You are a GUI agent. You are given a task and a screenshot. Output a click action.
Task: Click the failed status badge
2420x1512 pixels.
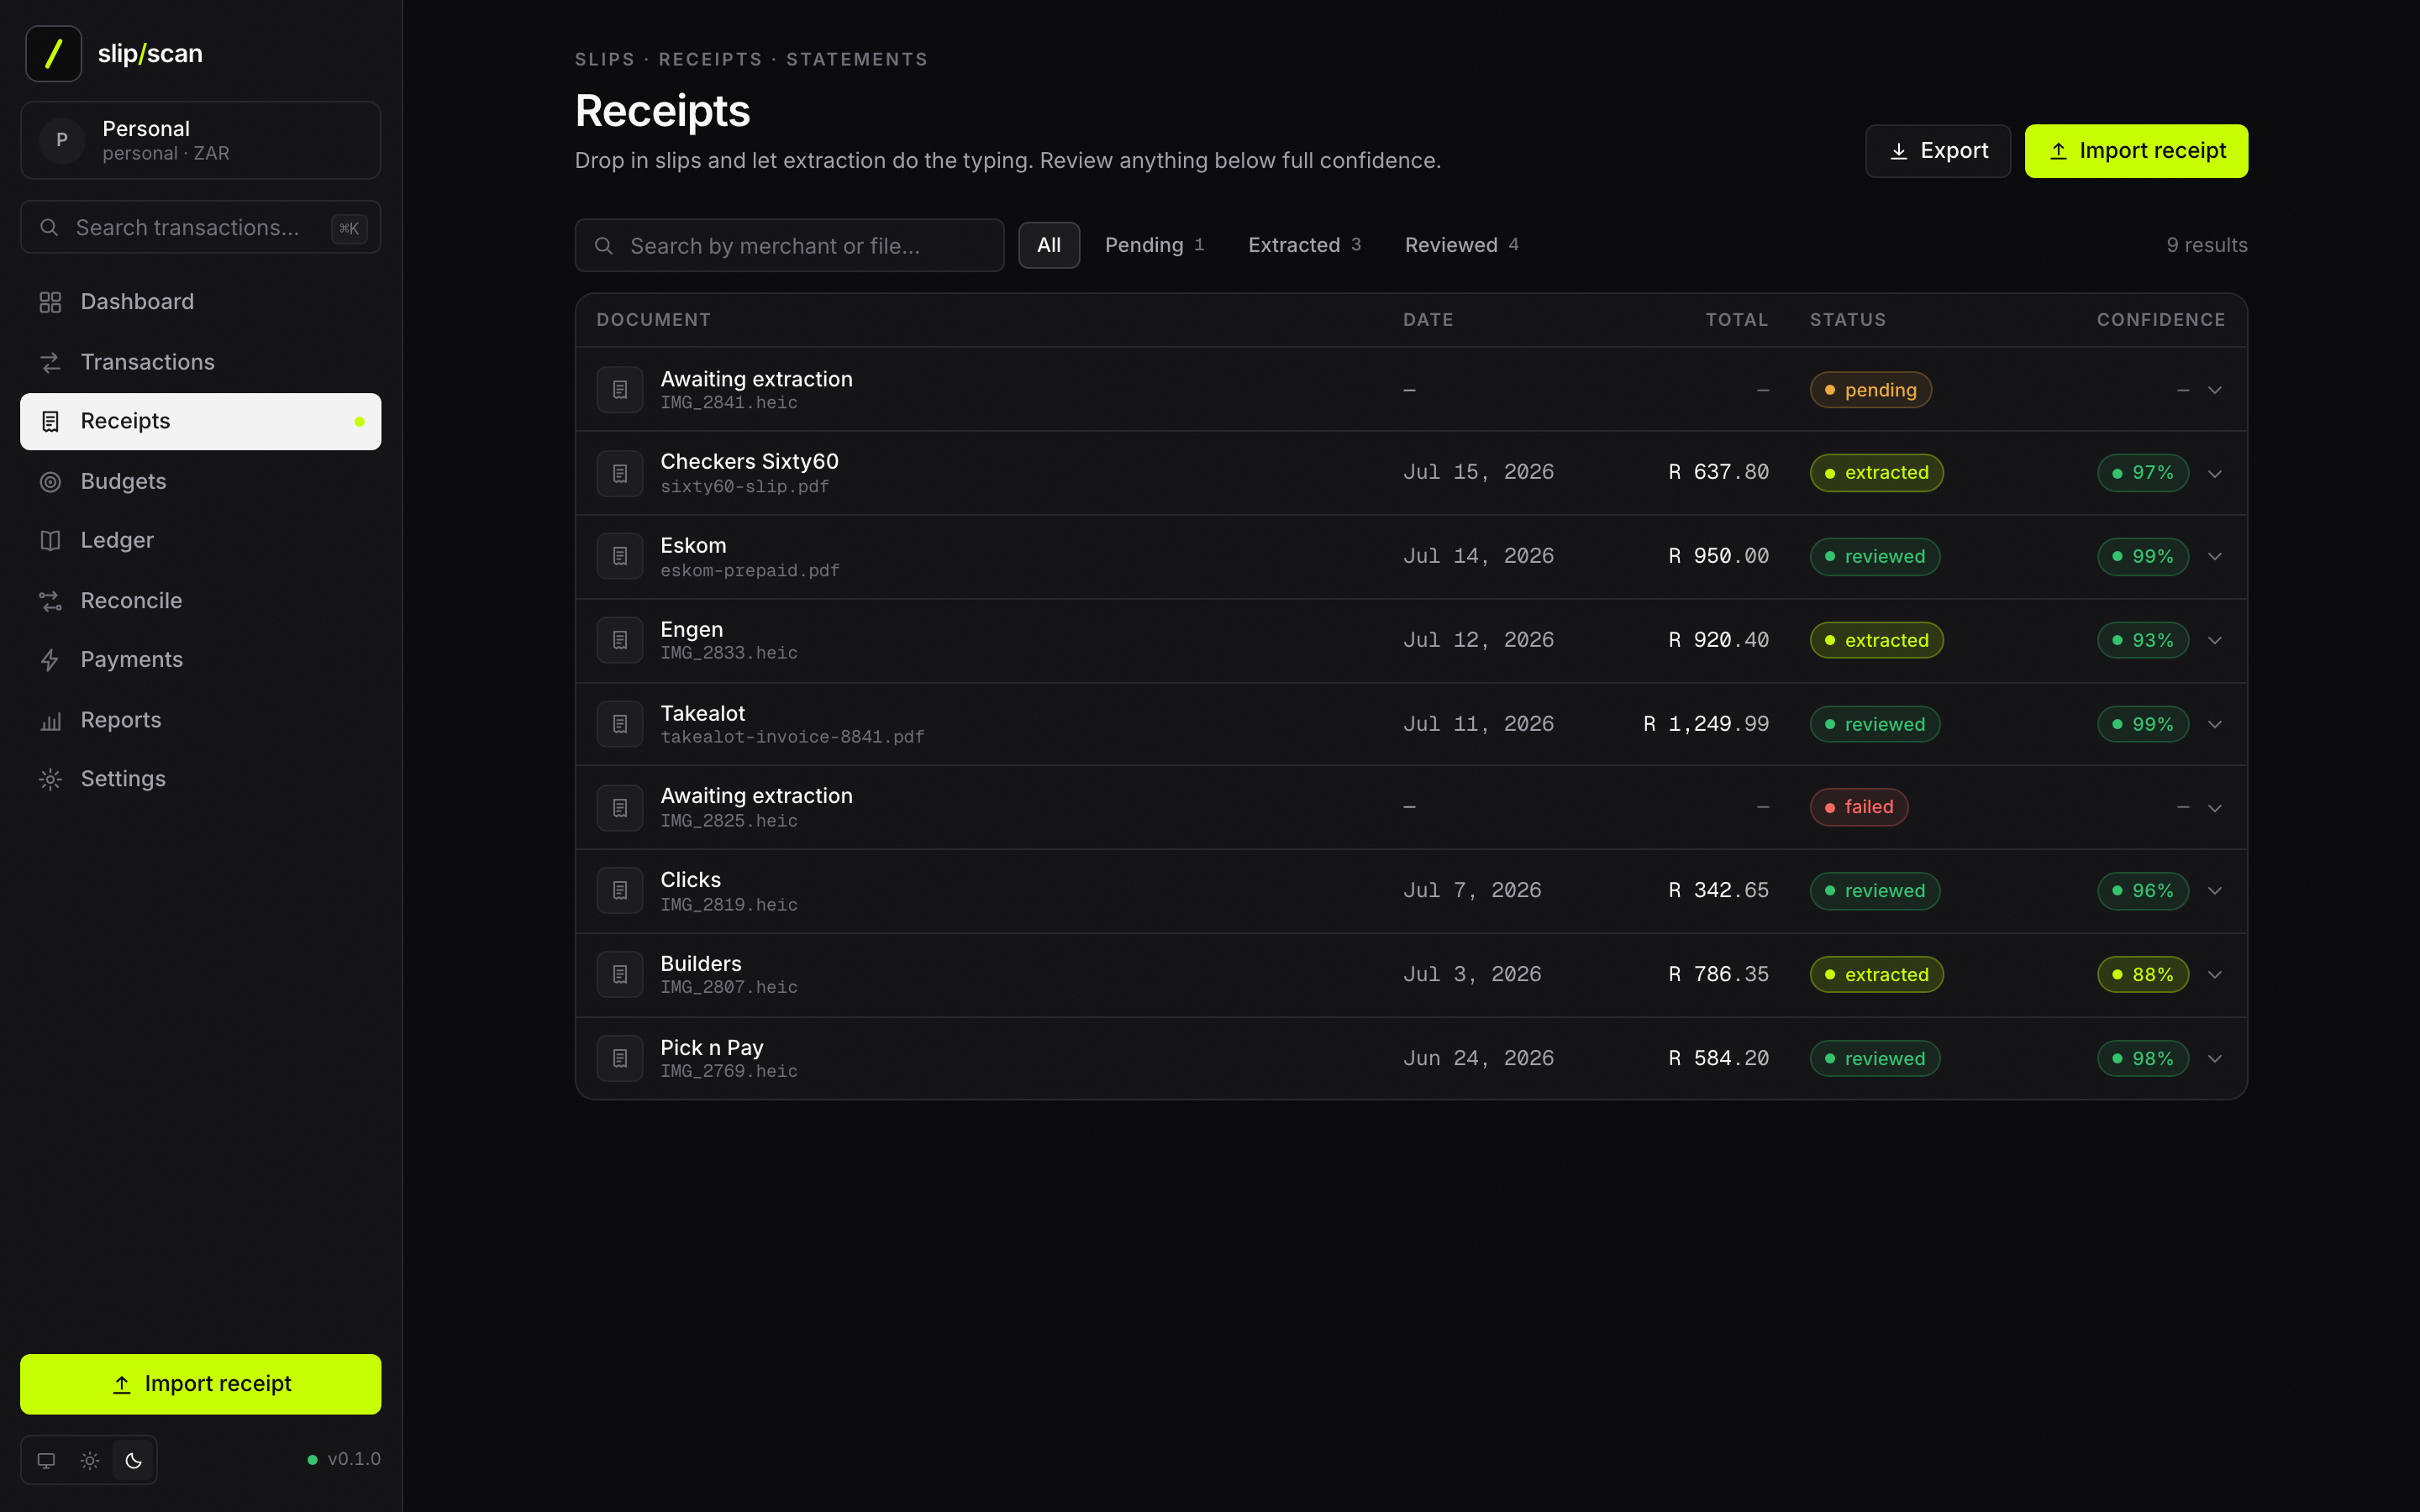point(1859,807)
